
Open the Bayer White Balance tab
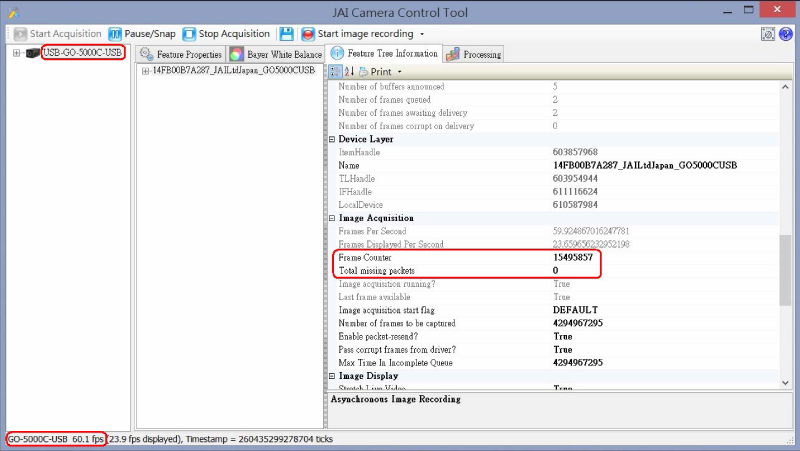(276, 53)
